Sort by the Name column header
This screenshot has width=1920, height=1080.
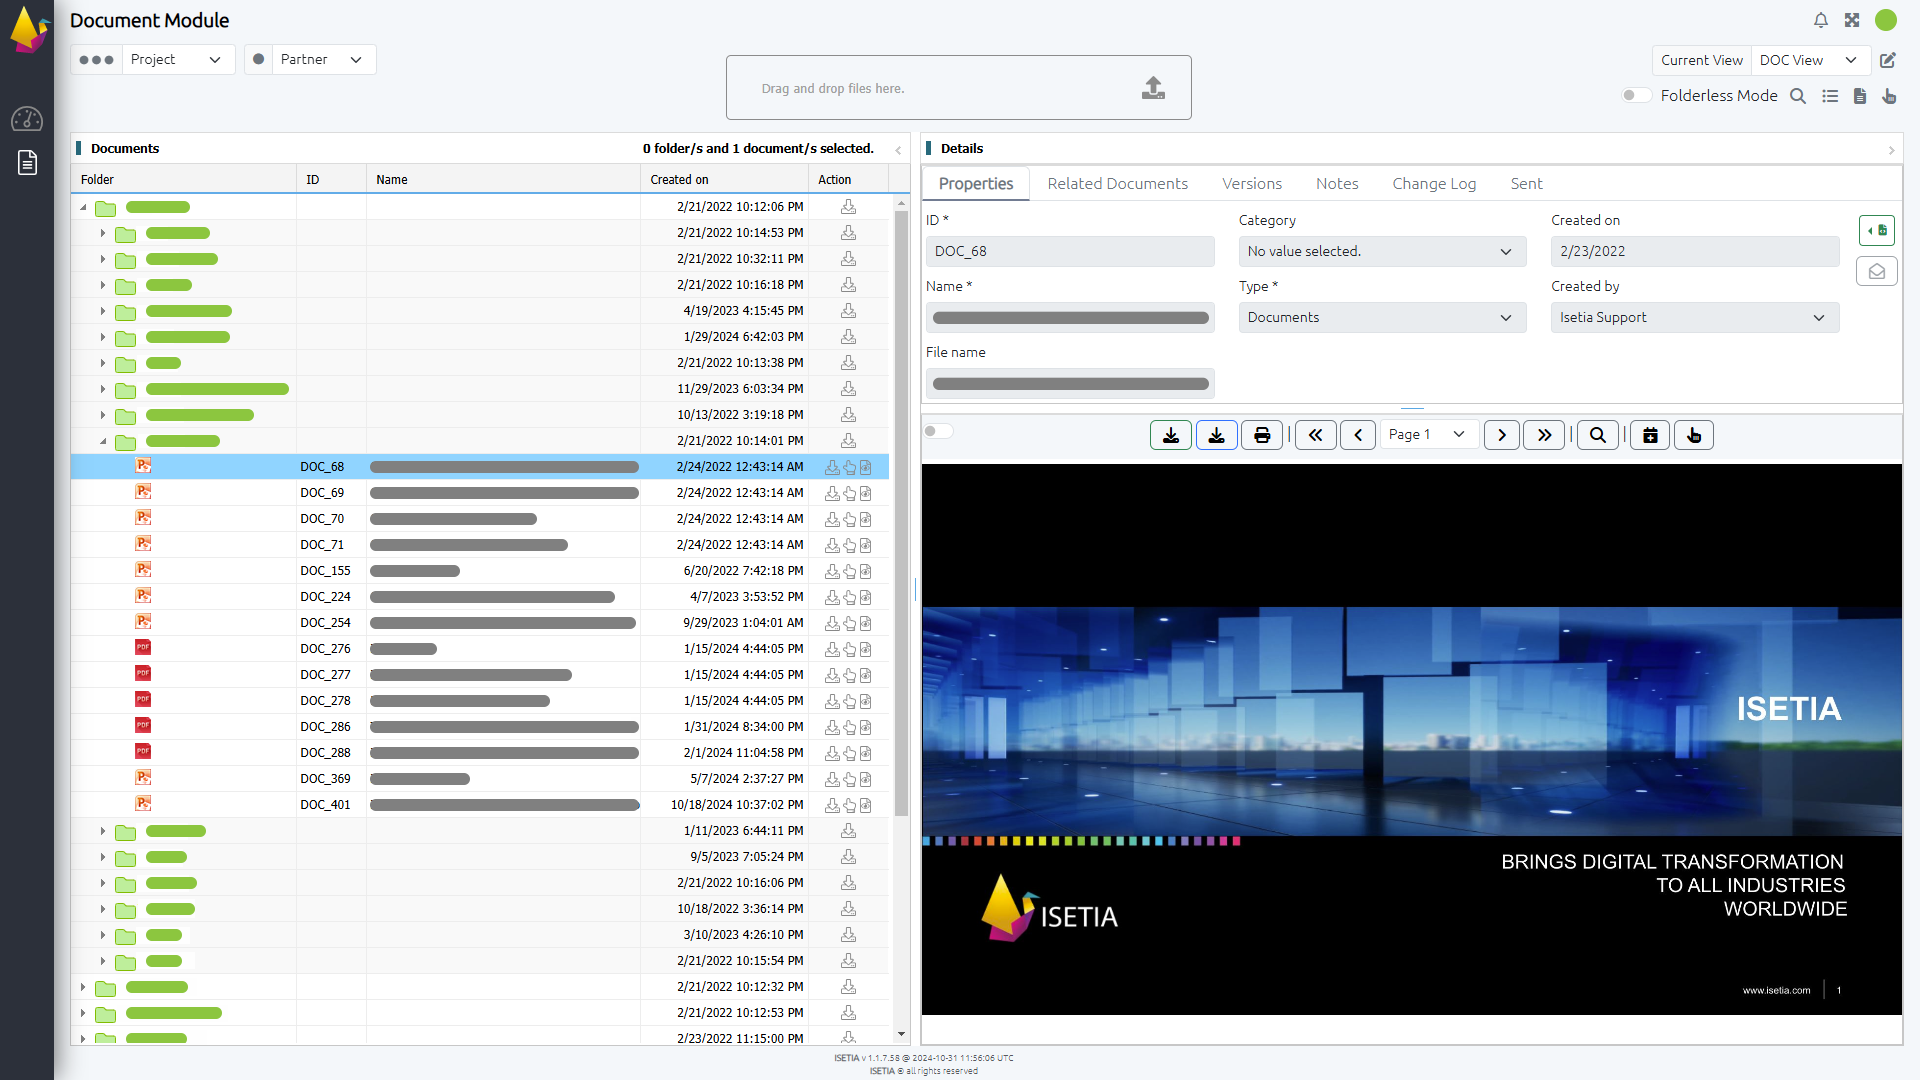coord(503,180)
